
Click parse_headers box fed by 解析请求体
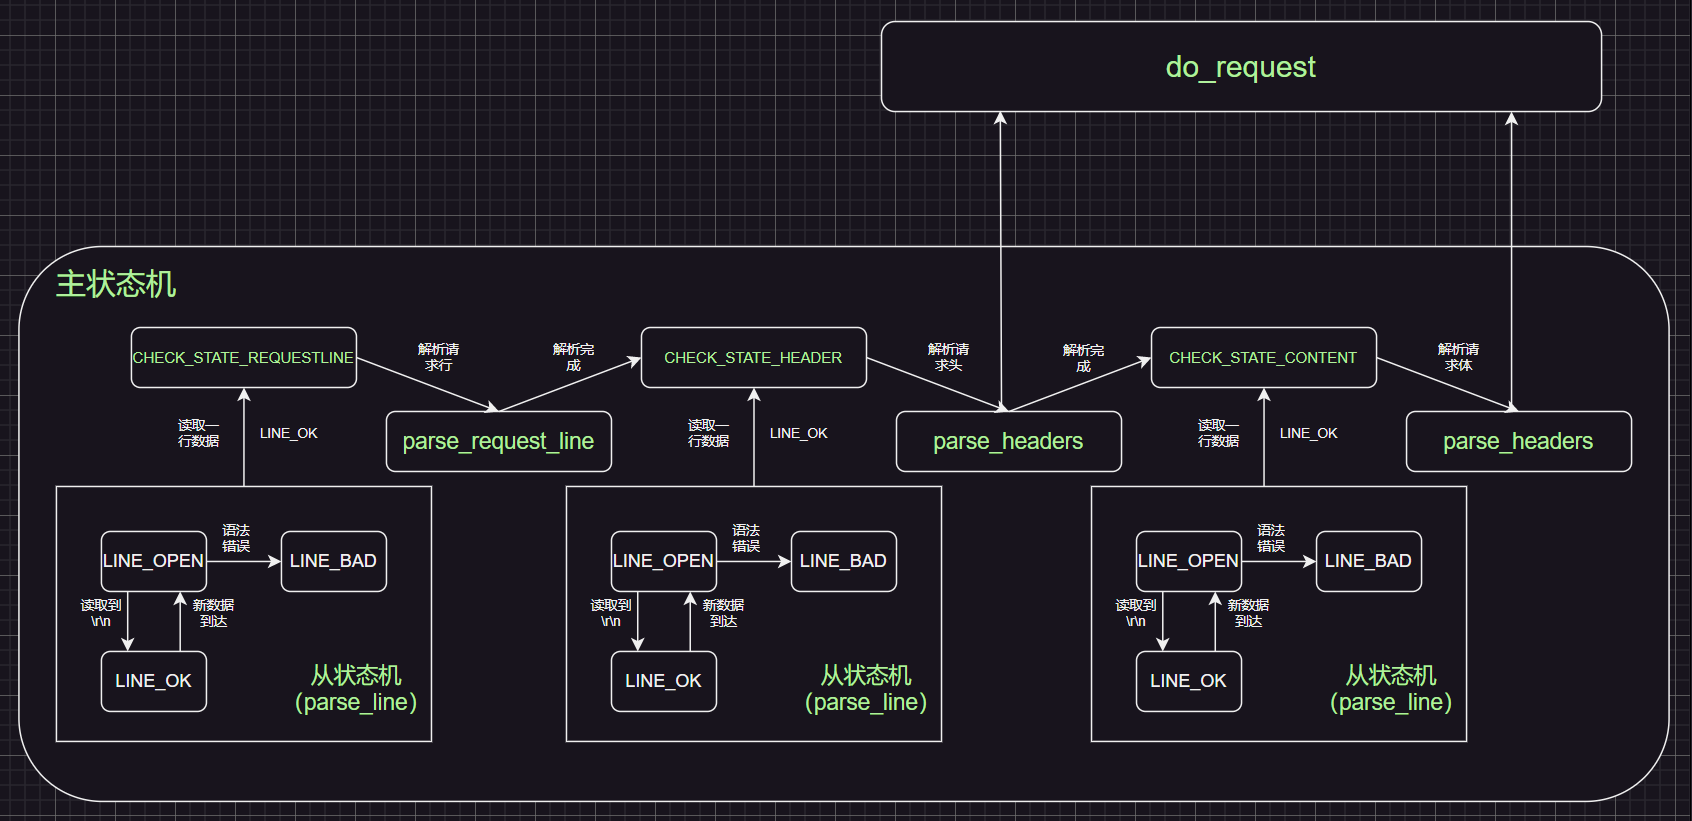(x=1519, y=442)
